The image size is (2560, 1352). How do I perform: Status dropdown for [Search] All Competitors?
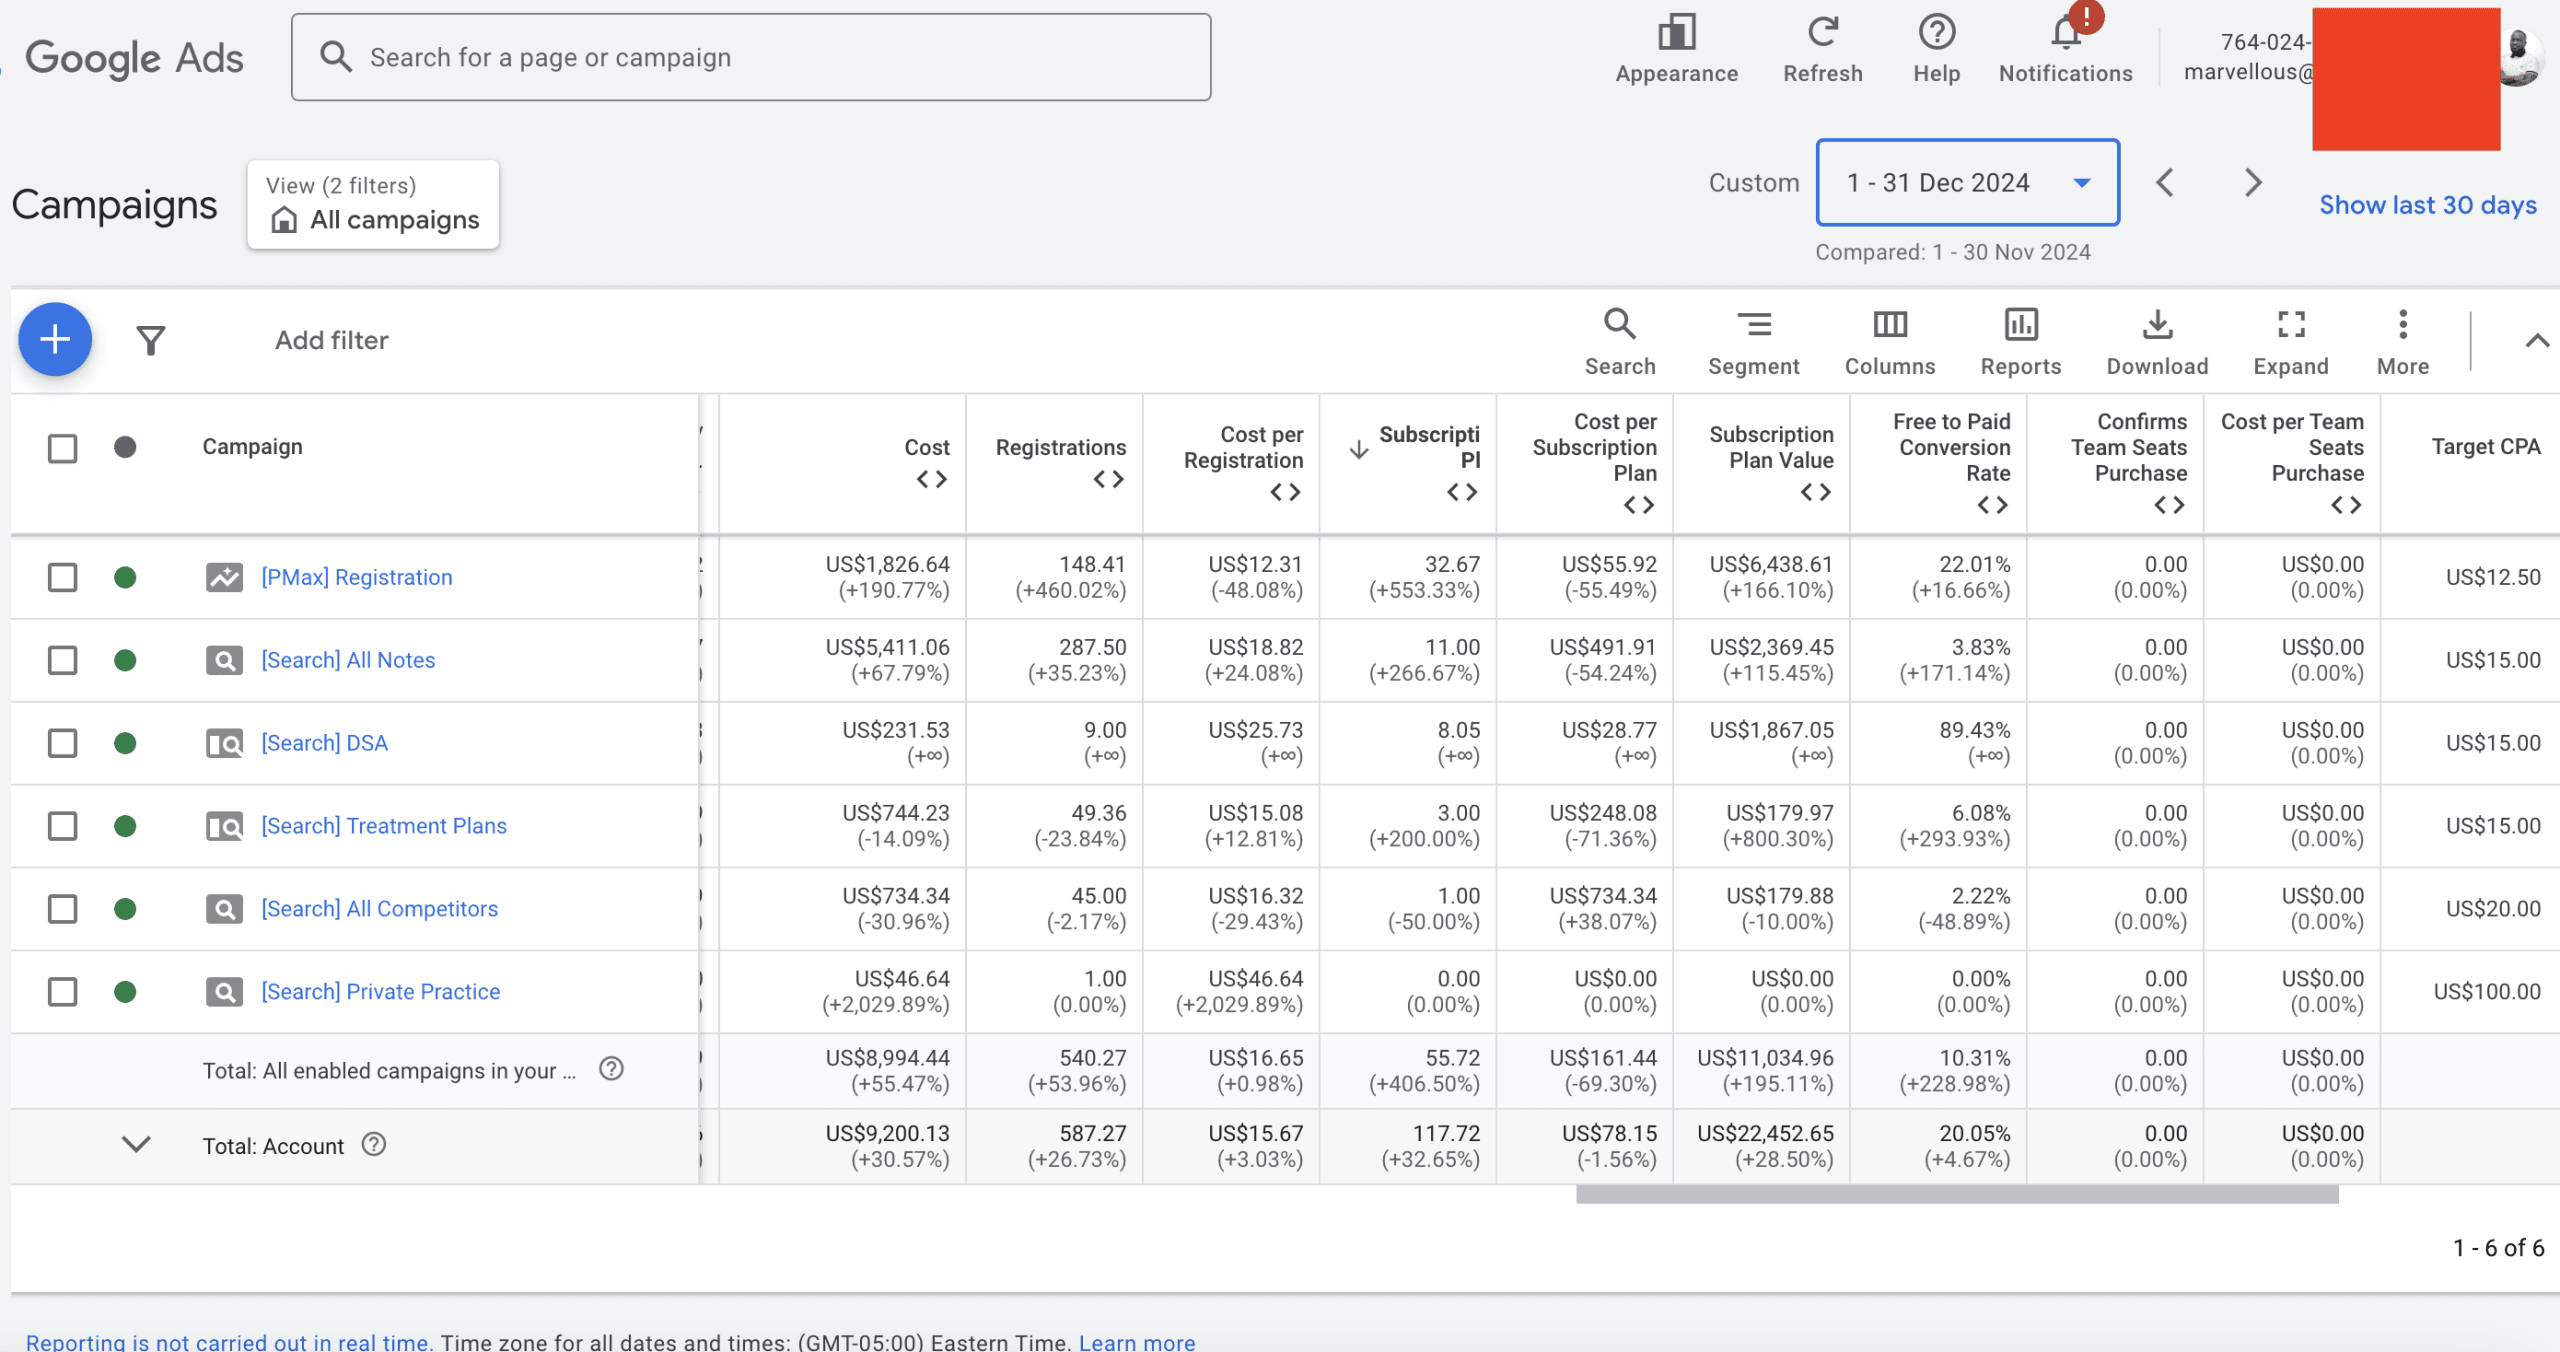click(125, 909)
